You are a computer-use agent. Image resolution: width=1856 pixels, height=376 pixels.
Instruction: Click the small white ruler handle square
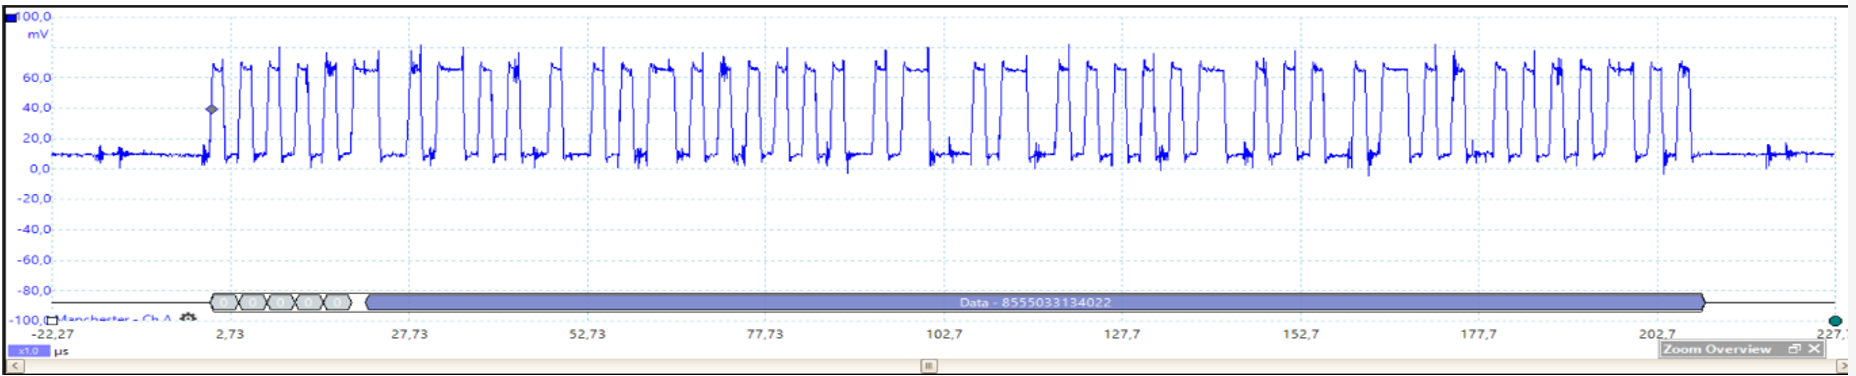[51, 321]
